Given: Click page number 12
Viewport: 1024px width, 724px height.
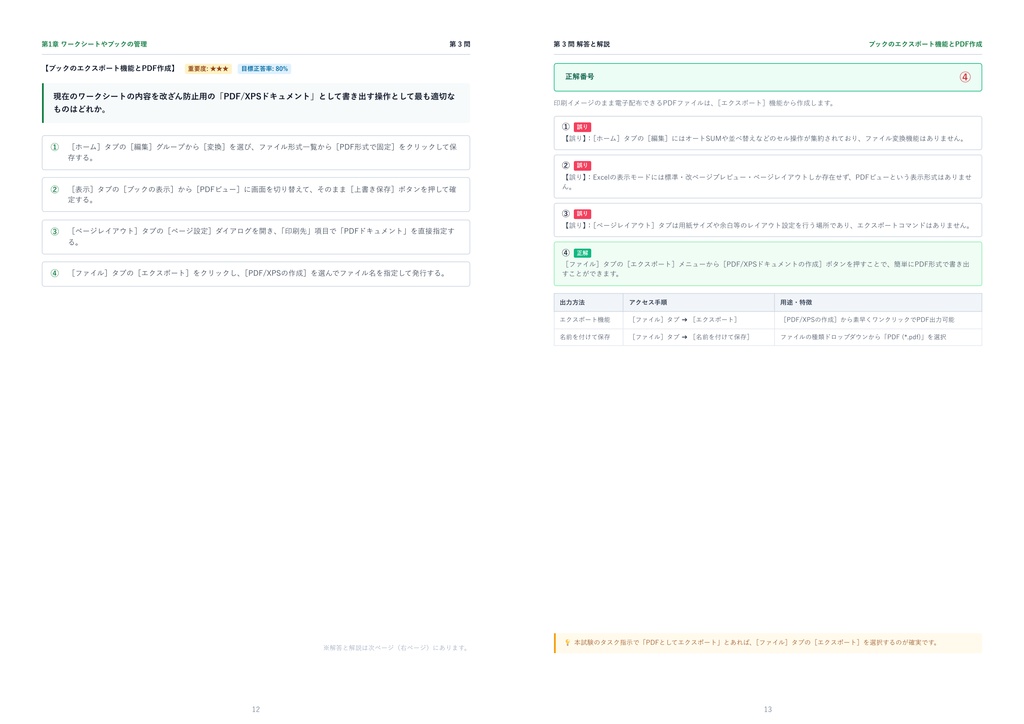Looking at the screenshot, I should point(256,709).
